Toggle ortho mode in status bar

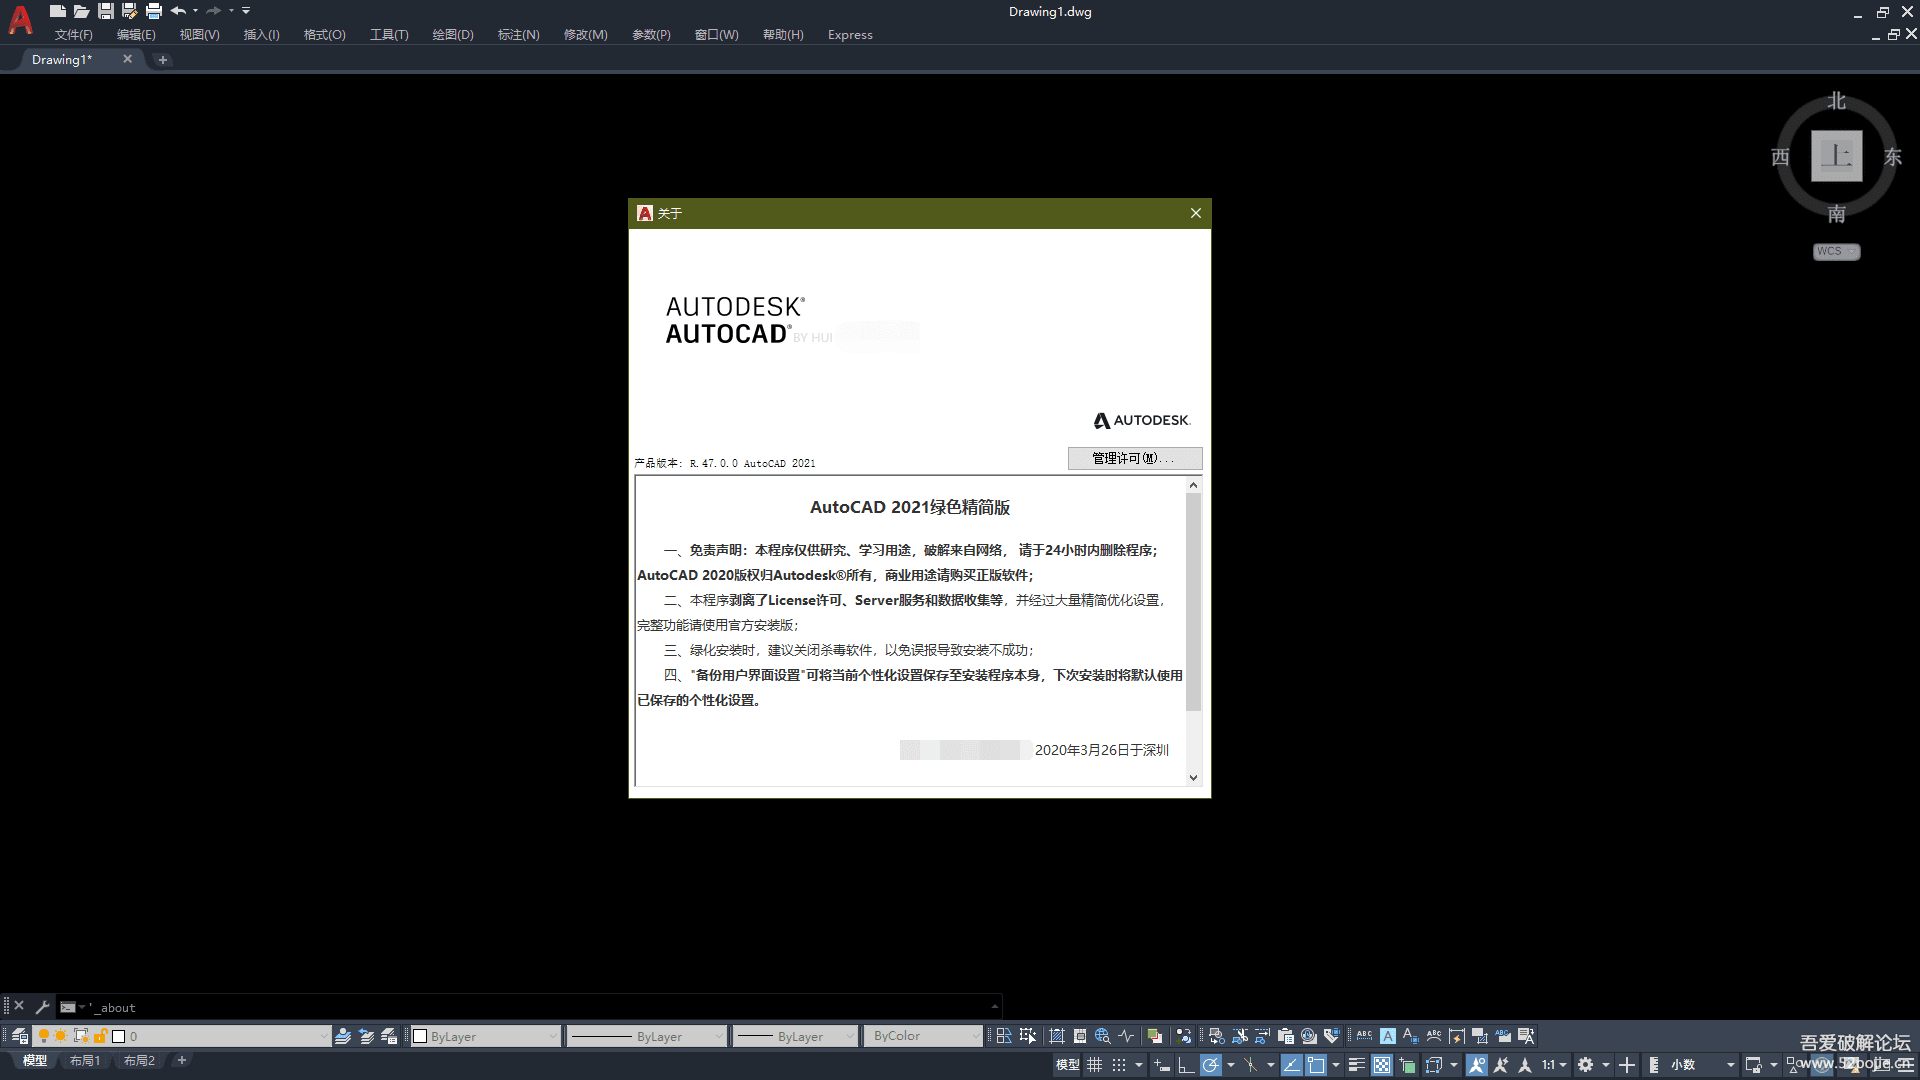[1185, 1065]
